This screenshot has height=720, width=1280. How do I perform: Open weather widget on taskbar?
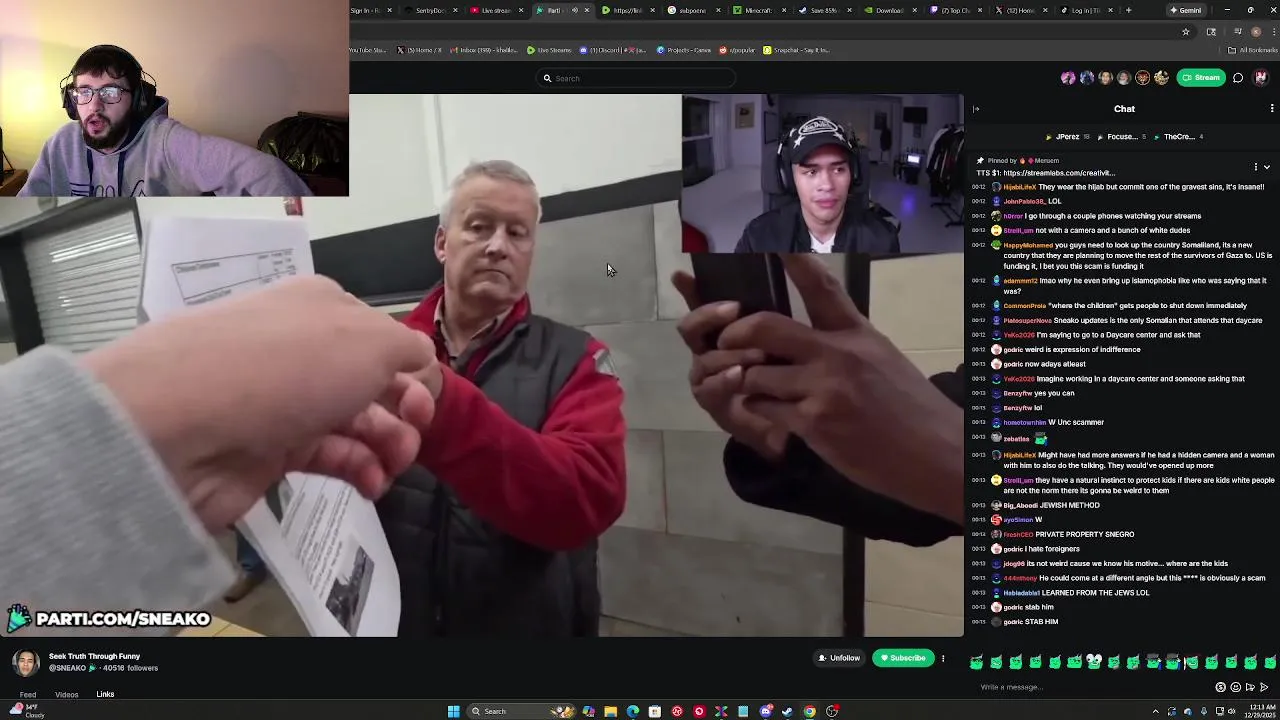tap(25, 711)
